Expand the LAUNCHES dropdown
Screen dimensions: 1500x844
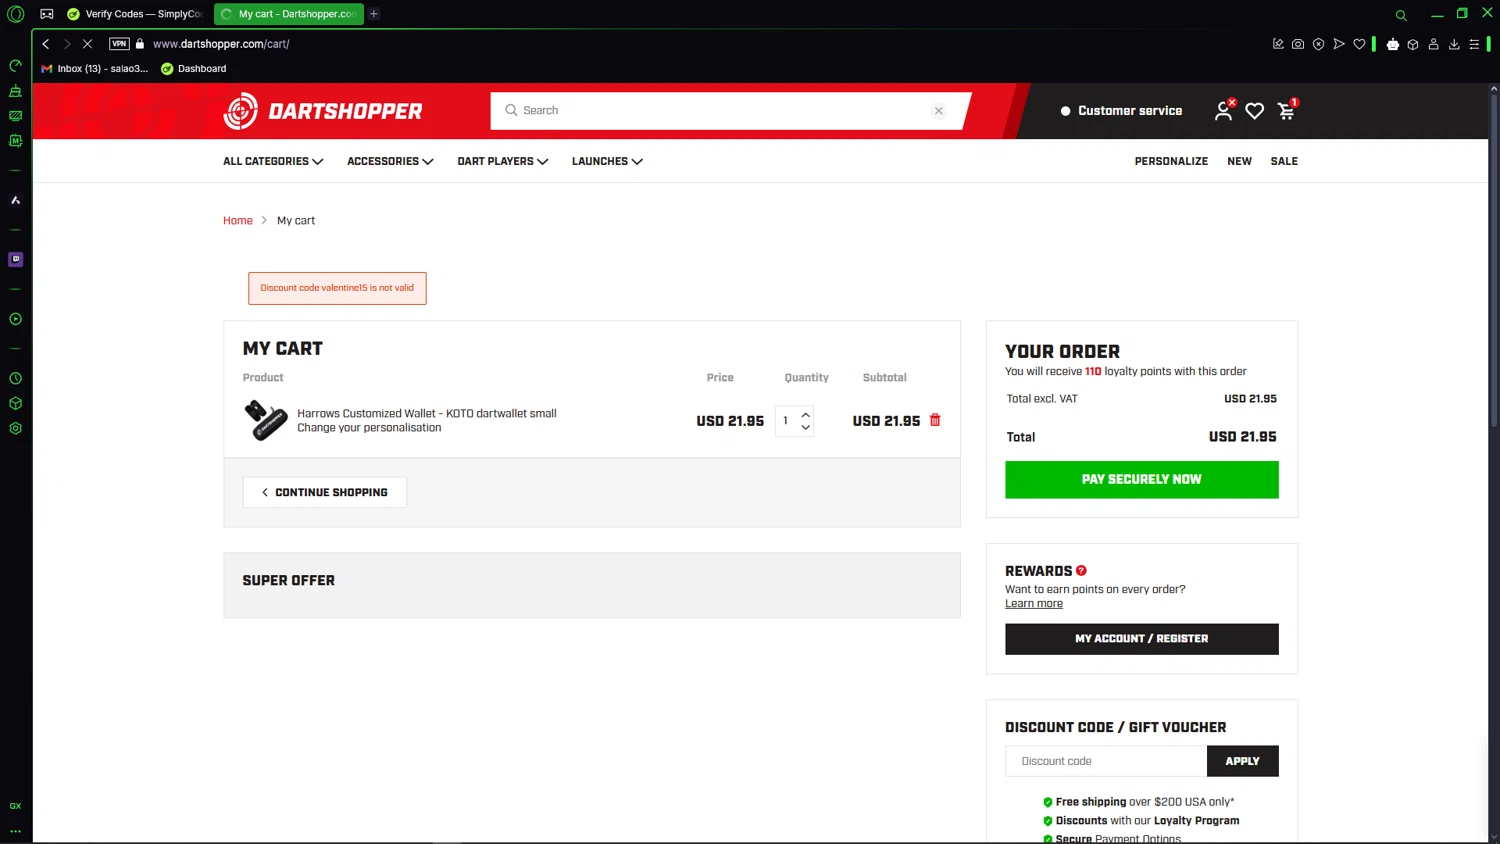pos(607,161)
